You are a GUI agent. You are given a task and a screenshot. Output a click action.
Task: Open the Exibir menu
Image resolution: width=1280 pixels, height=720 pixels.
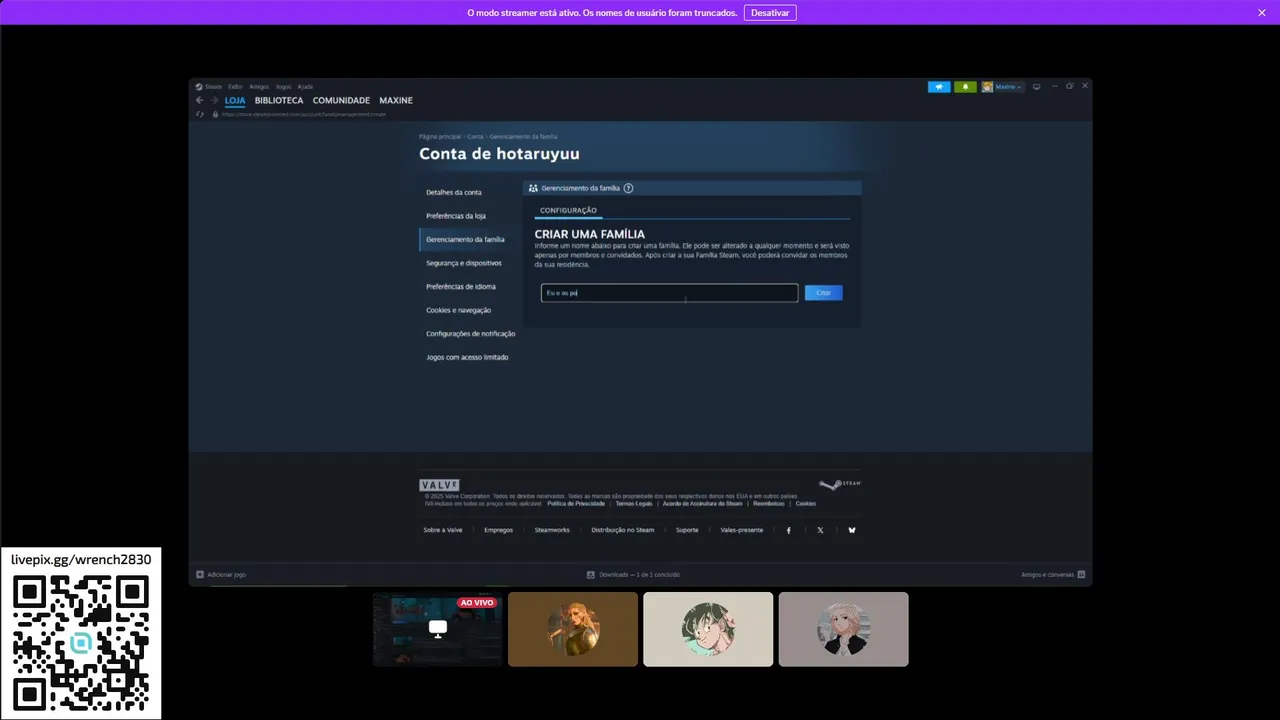235,87
